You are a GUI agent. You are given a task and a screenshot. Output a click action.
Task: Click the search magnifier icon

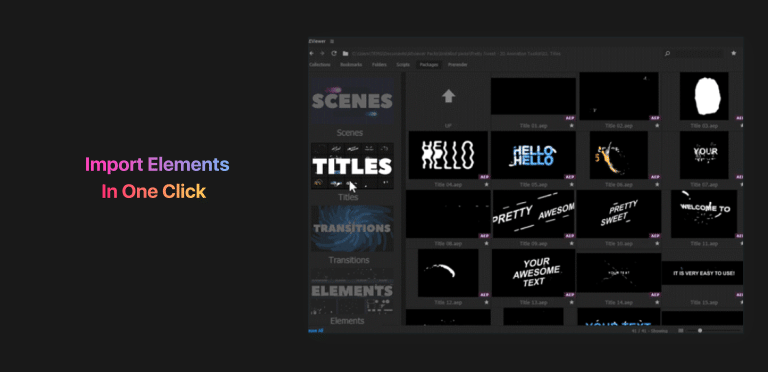tap(667, 53)
